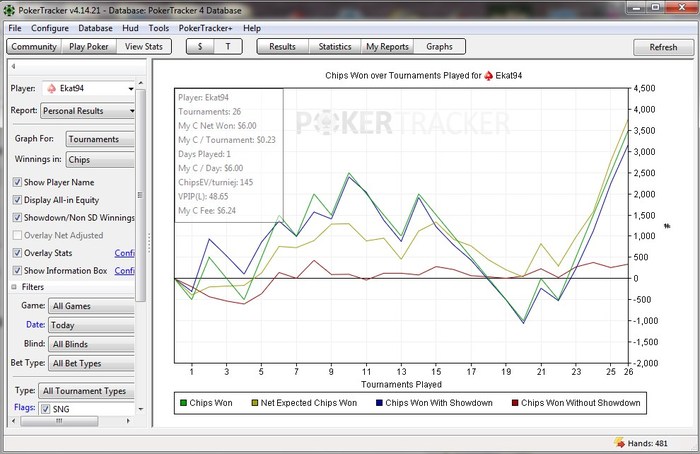Open the Graphs tab
Screen dimensions: 700x454
pyautogui.click(x=439, y=46)
